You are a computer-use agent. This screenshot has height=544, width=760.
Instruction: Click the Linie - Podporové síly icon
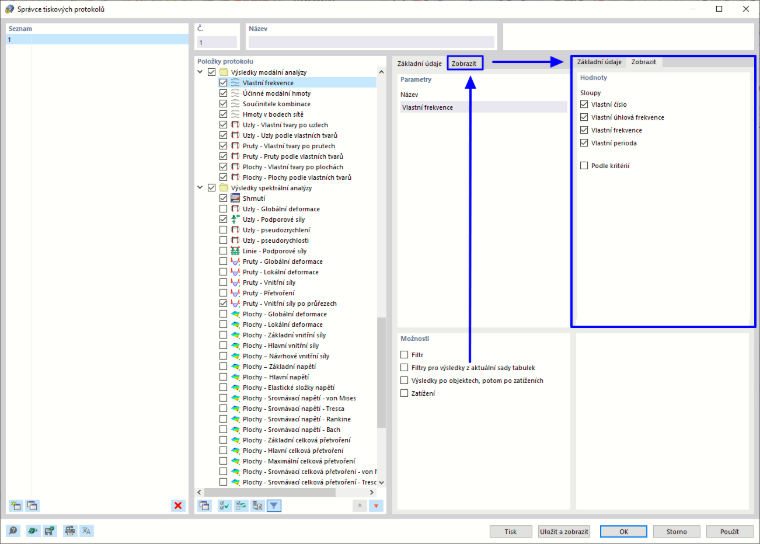[235, 251]
